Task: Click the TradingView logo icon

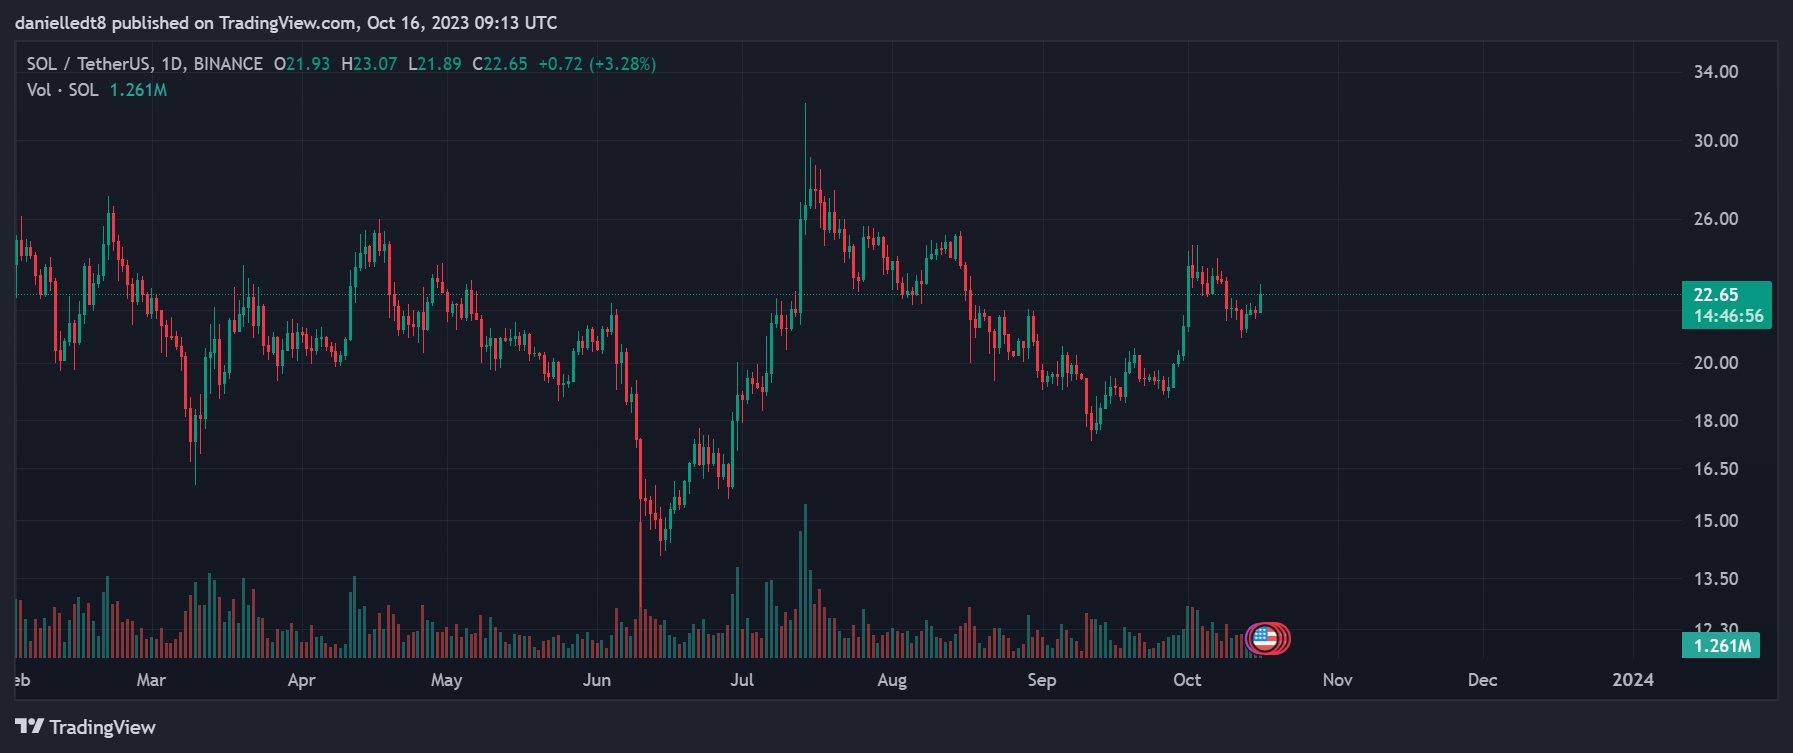Action: click(x=29, y=726)
